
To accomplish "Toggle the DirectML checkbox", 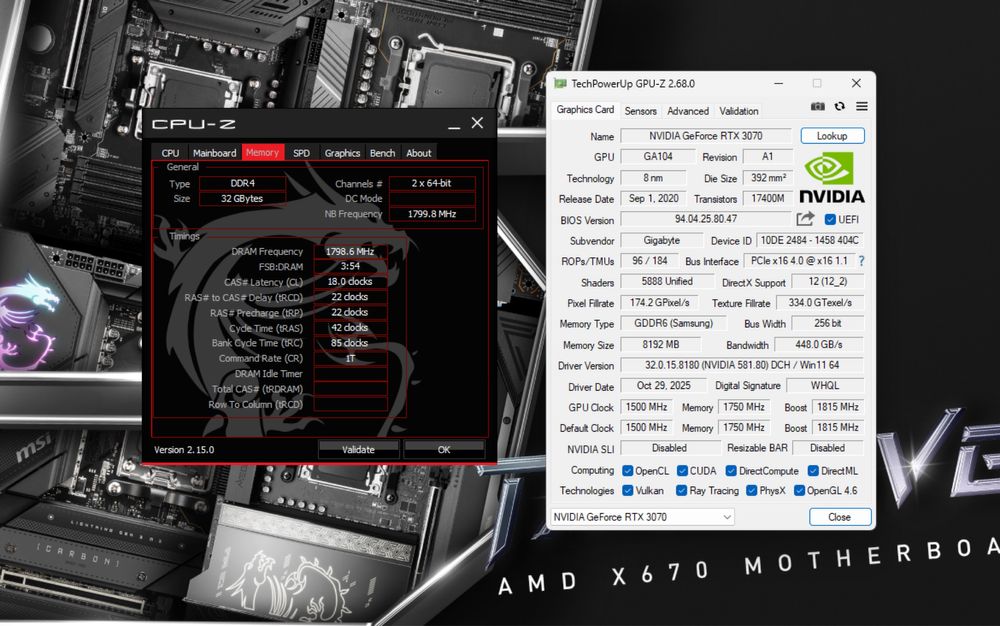I will tap(812, 470).
